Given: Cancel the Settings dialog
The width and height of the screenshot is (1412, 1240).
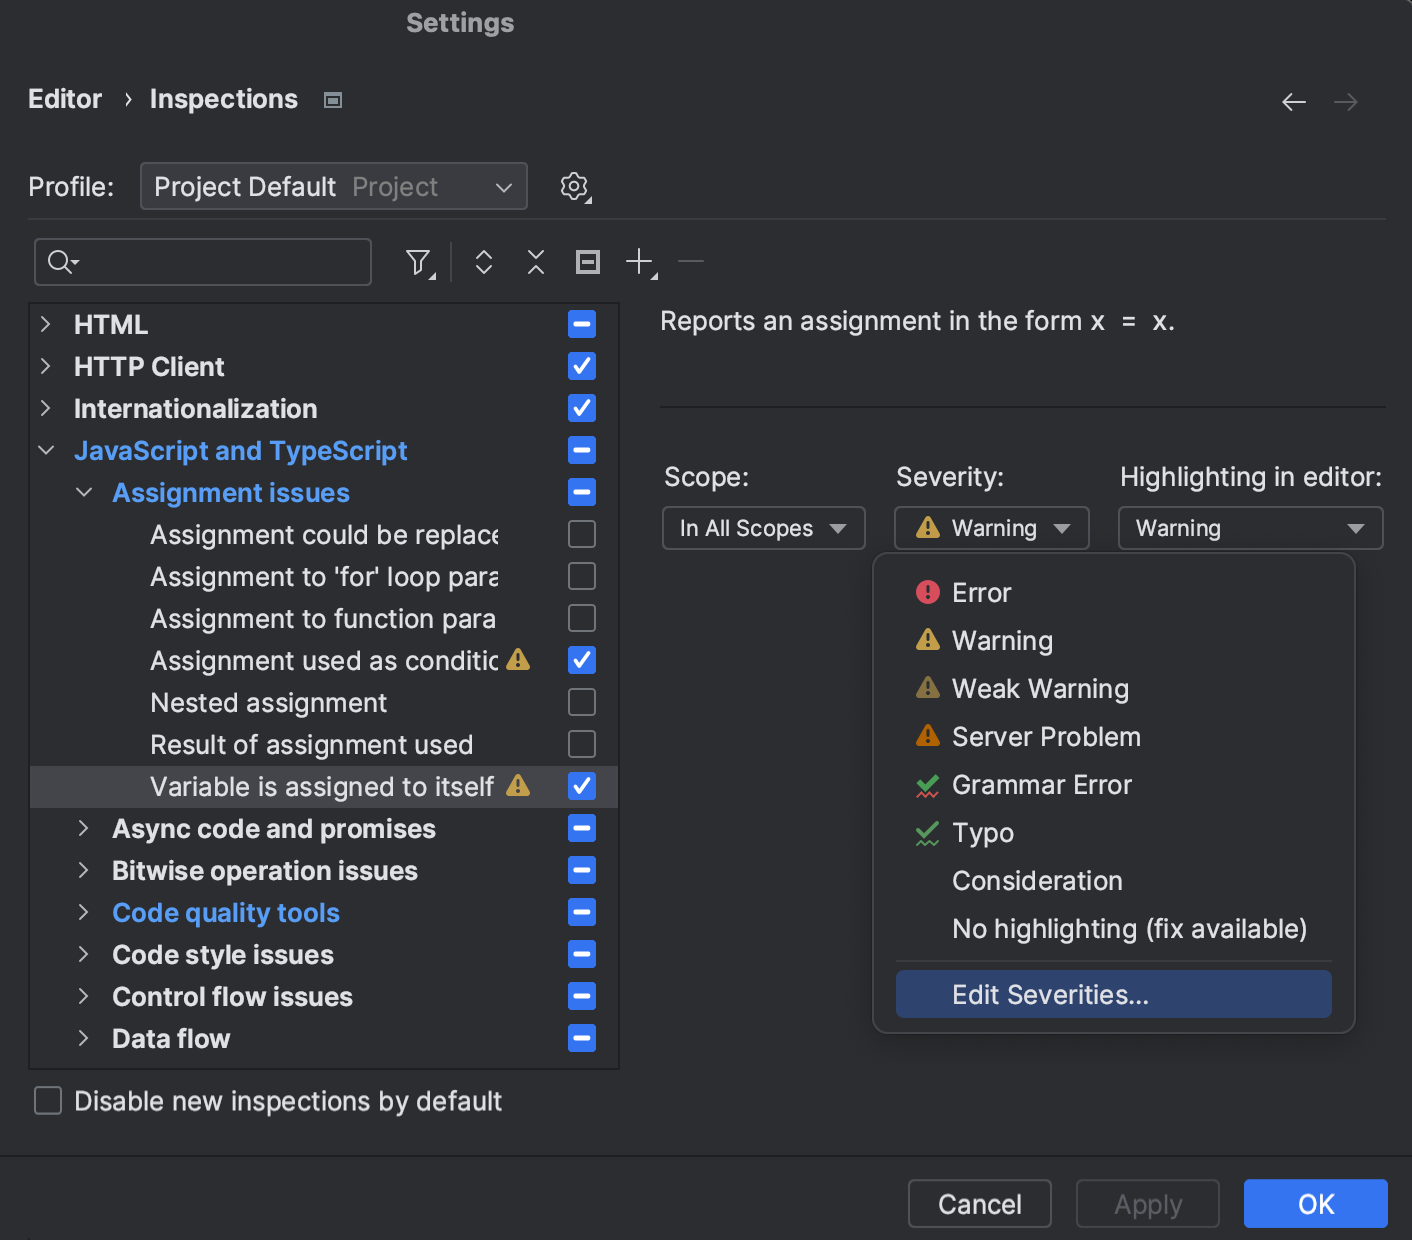Looking at the screenshot, I should [979, 1204].
